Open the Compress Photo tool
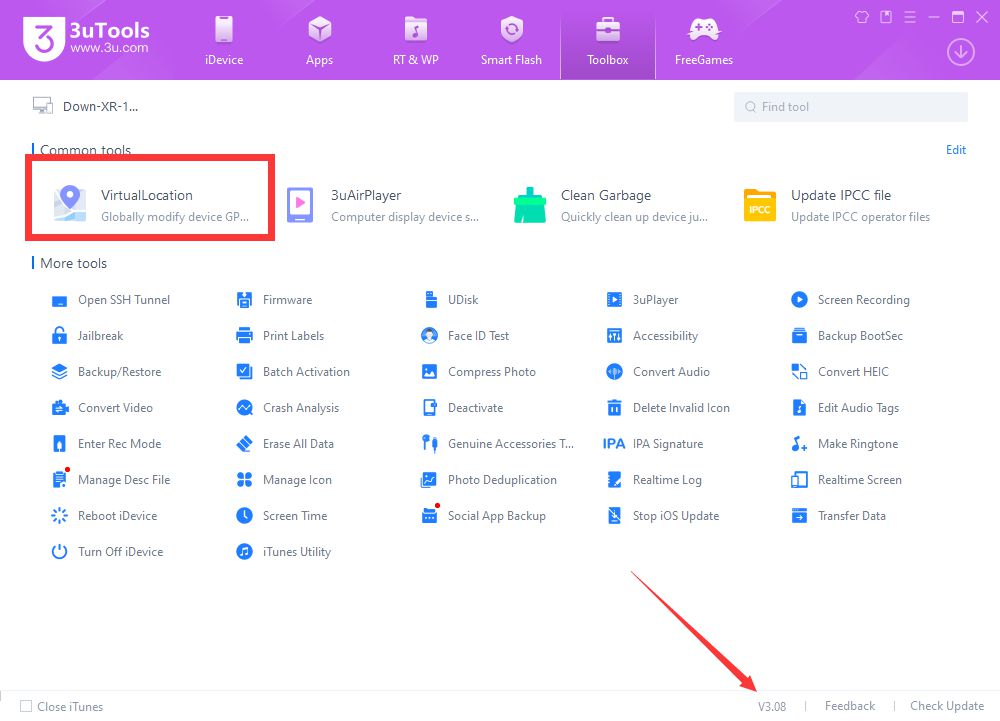Image resolution: width=1000 pixels, height=721 pixels. tap(478, 372)
